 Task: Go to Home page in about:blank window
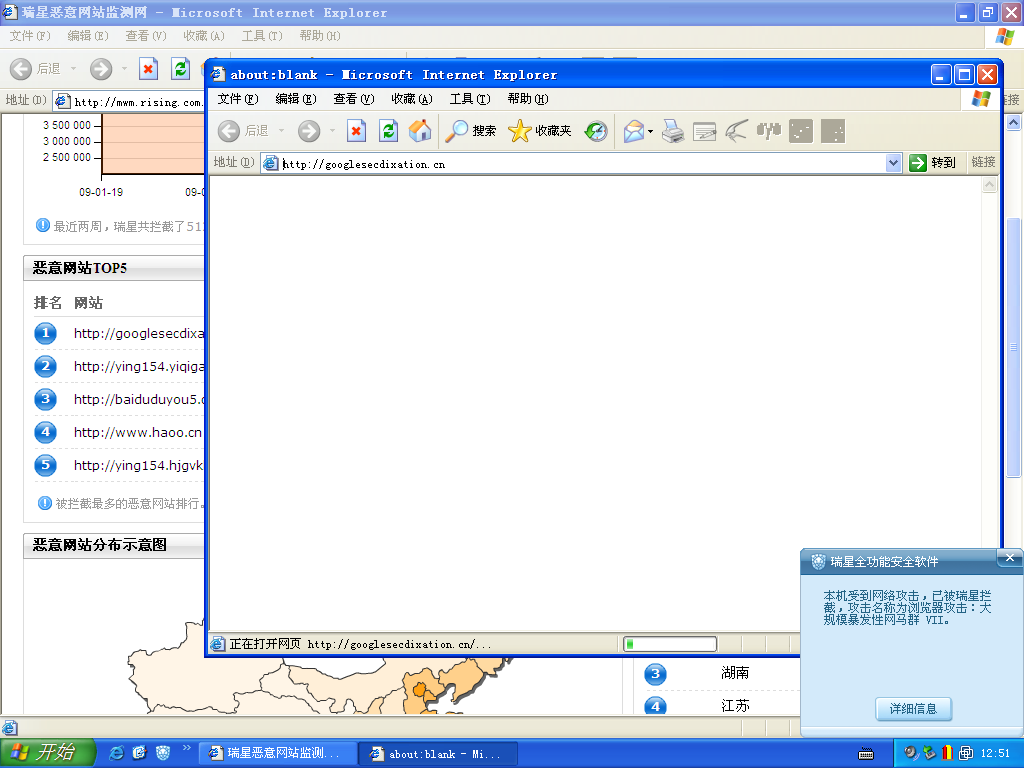click(x=420, y=131)
